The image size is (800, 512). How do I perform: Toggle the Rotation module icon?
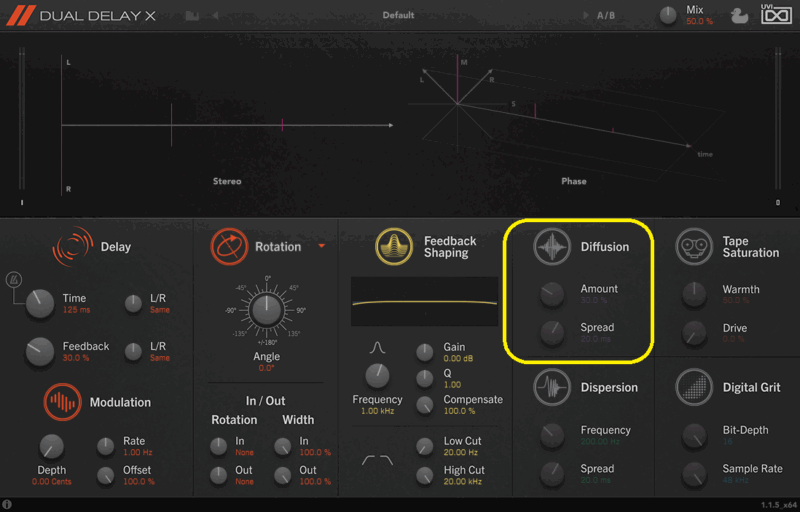tap(229, 246)
